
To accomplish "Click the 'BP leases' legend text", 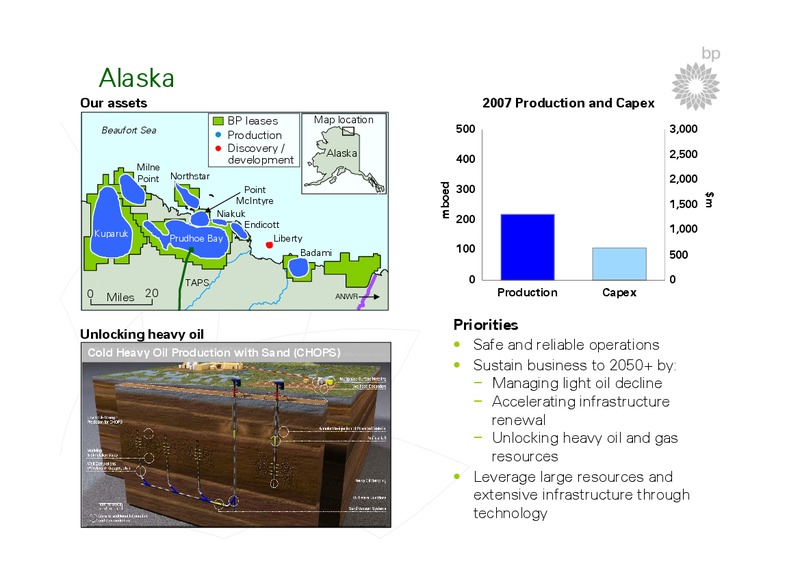I will [x=253, y=121].
